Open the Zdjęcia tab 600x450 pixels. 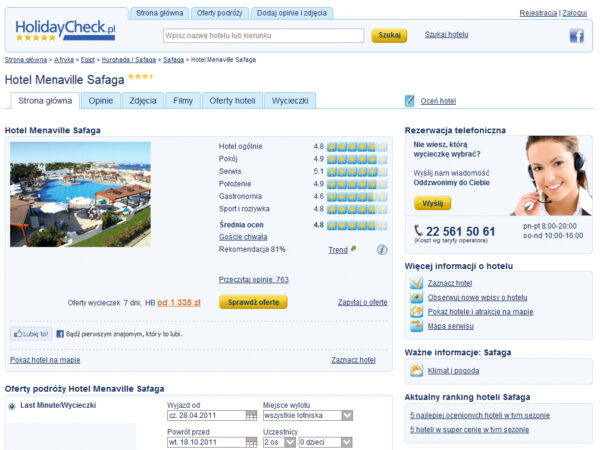[143, 100]
